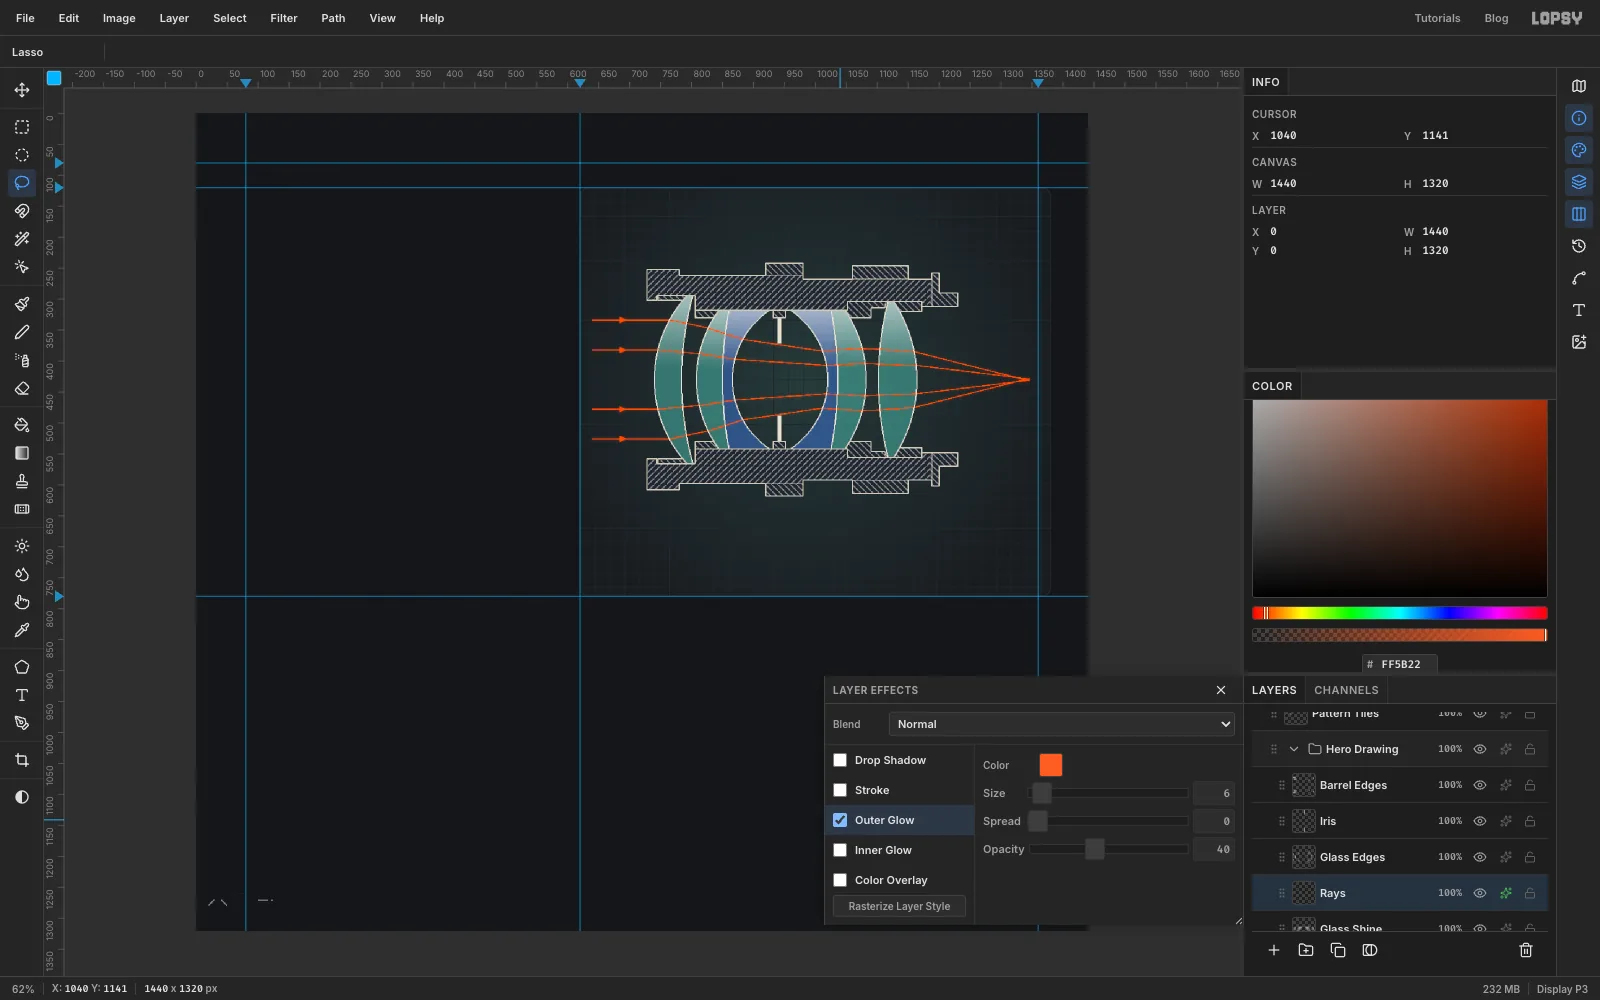Select the Gradient tool

point(22,453)
